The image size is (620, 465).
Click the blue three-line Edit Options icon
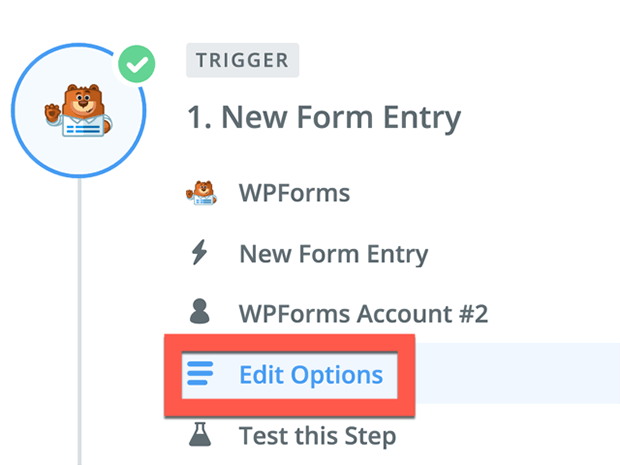click(200, 373)
